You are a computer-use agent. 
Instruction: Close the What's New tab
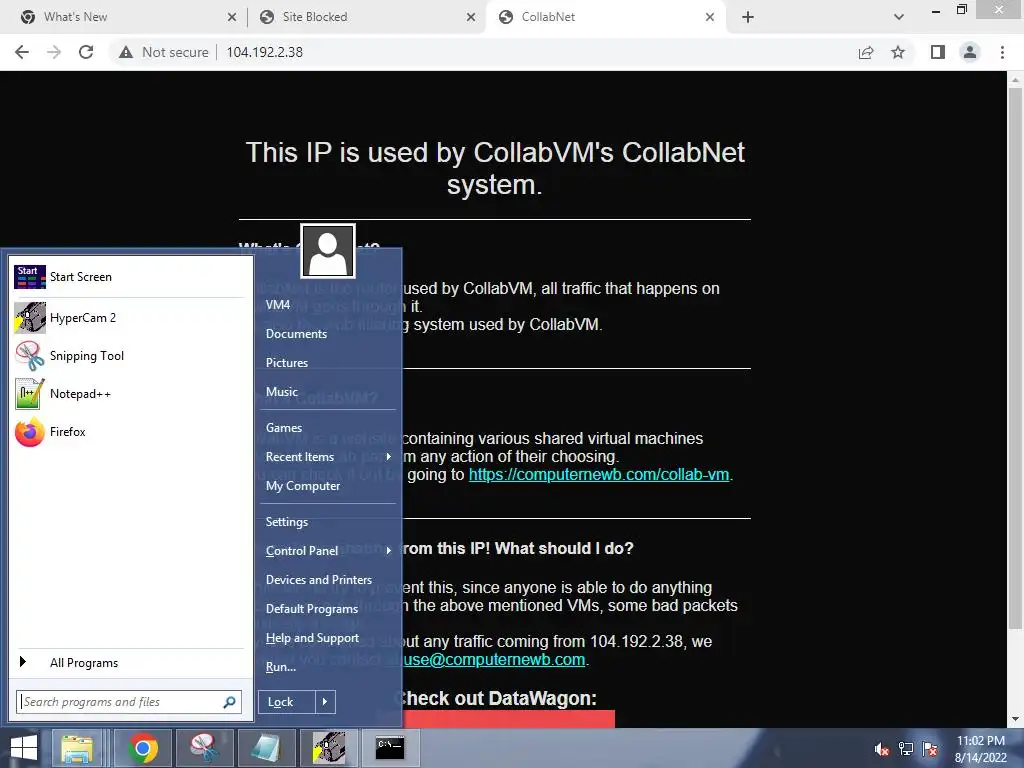click(232, 17)
